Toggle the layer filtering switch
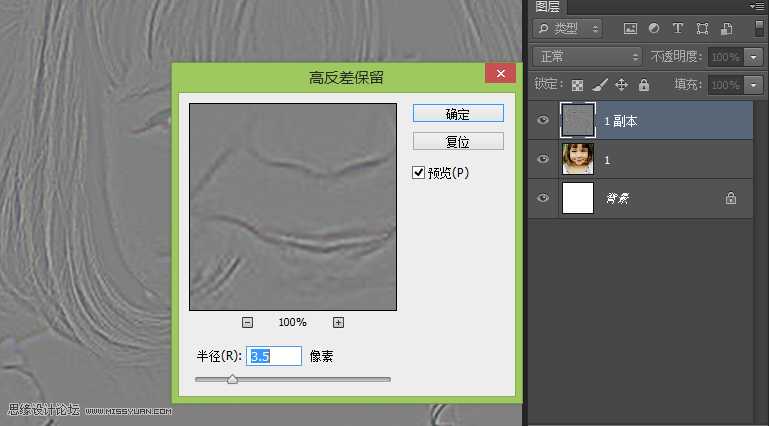This screenshot has height=426, width=769. point(759,28)
